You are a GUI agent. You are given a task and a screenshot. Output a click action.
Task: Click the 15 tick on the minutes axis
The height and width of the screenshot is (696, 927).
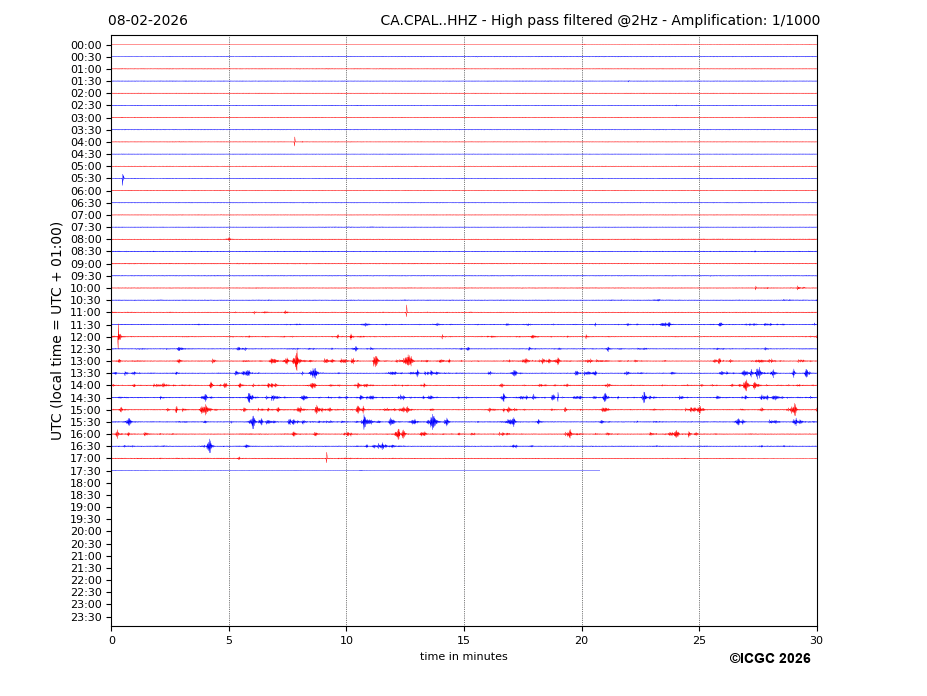[464, 640]
